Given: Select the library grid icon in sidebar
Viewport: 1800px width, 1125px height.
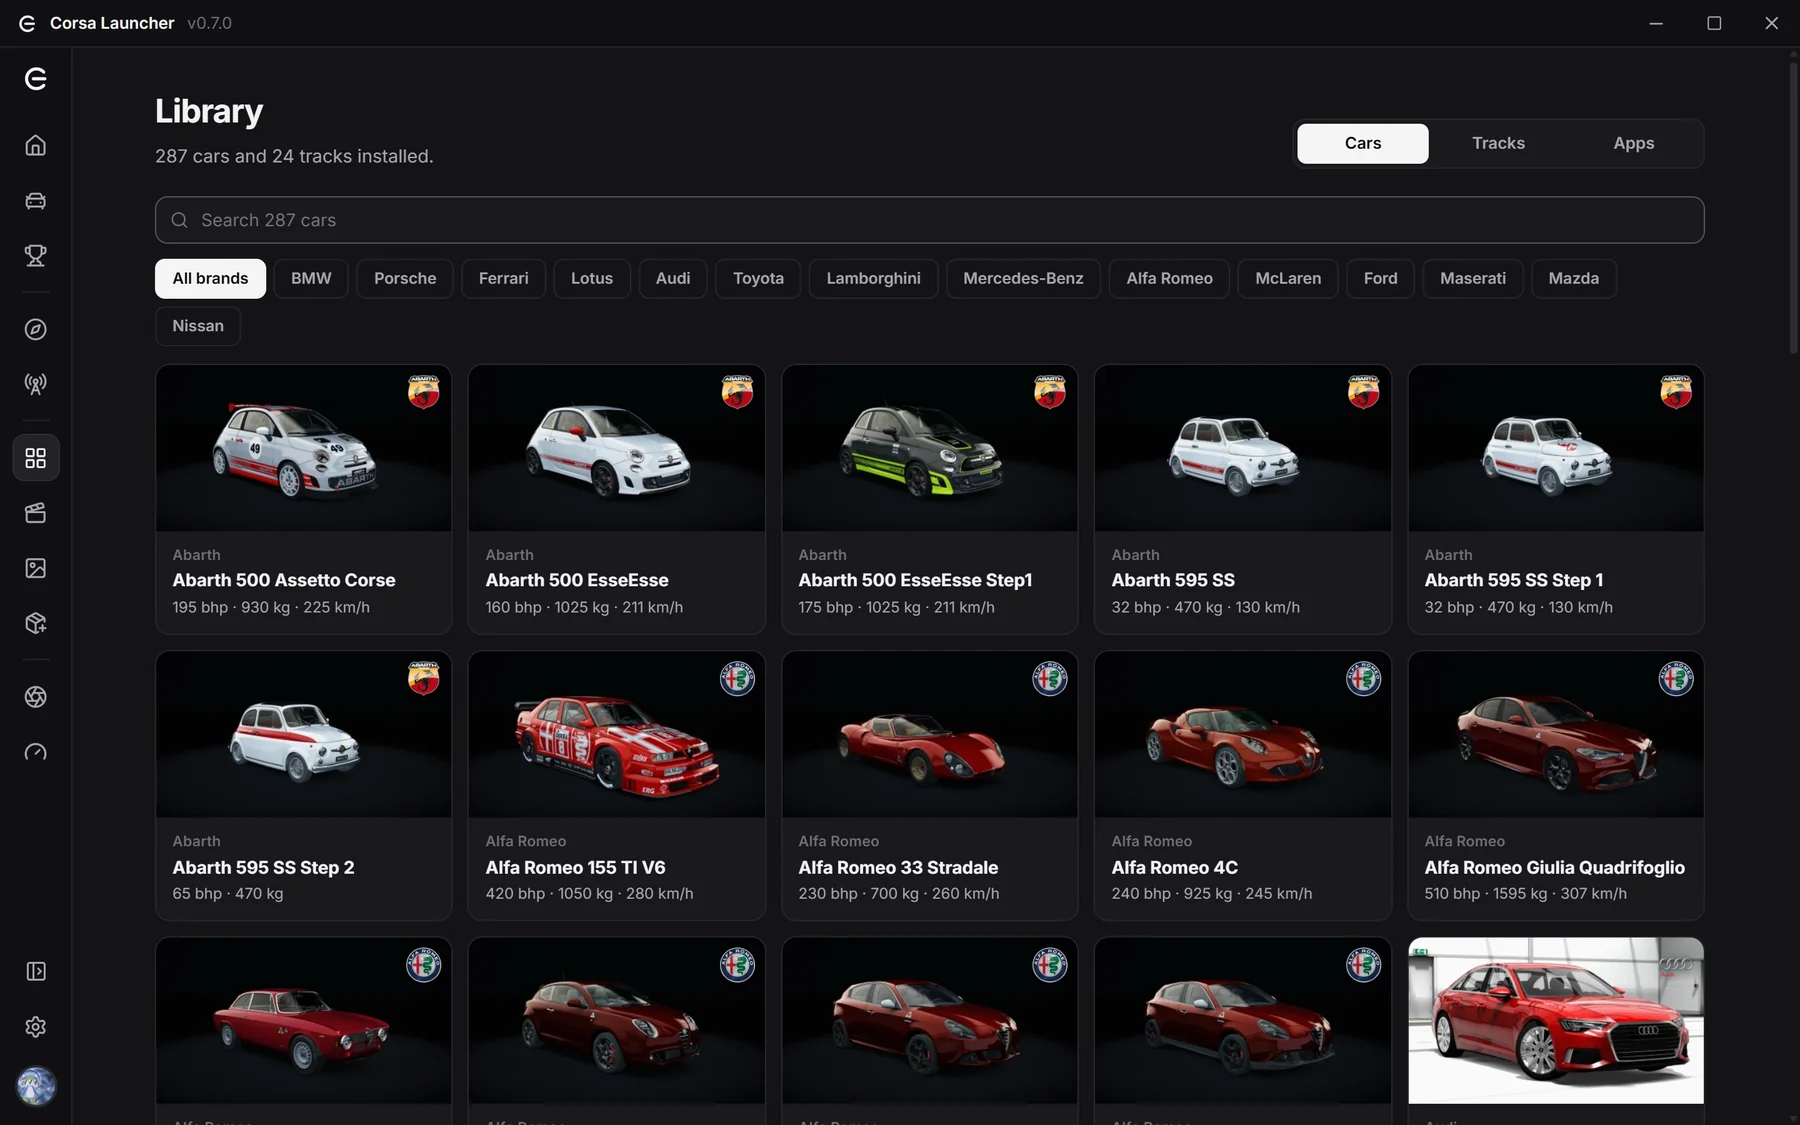Looking at the screenshot, I should point(36,458).
